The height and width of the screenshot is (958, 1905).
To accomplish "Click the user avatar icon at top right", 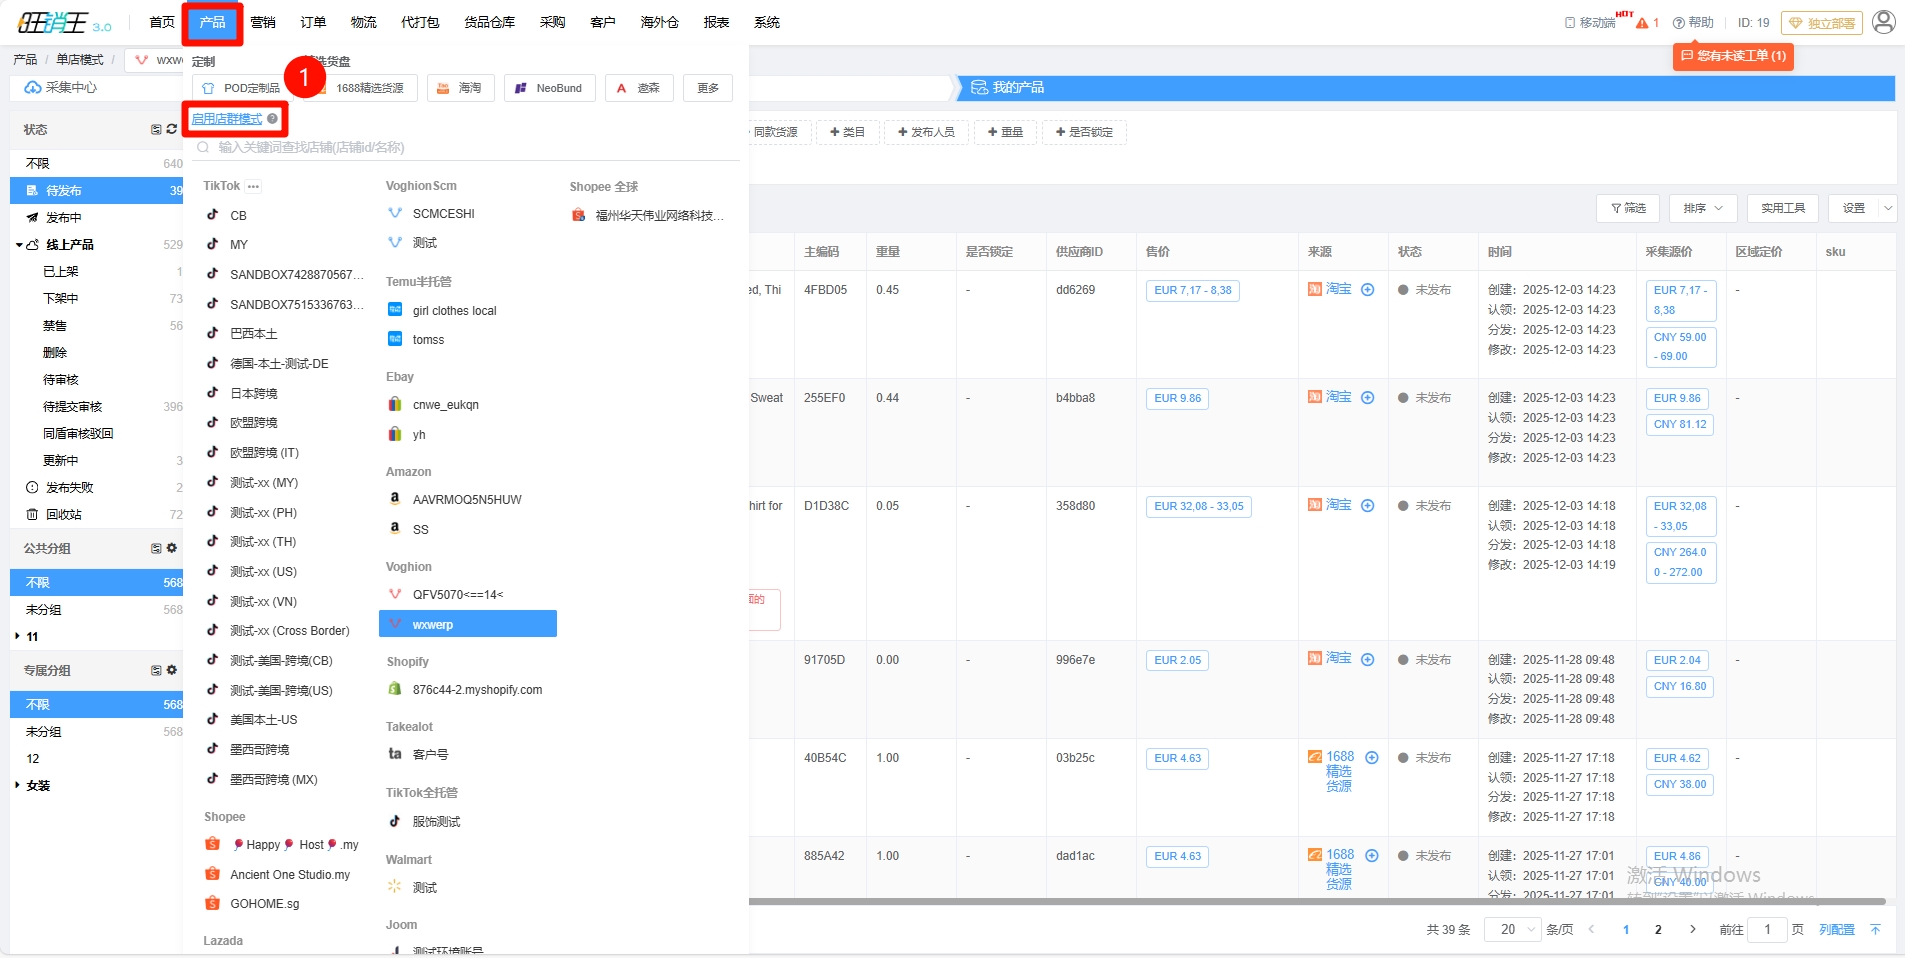I will coord(1883,22).
